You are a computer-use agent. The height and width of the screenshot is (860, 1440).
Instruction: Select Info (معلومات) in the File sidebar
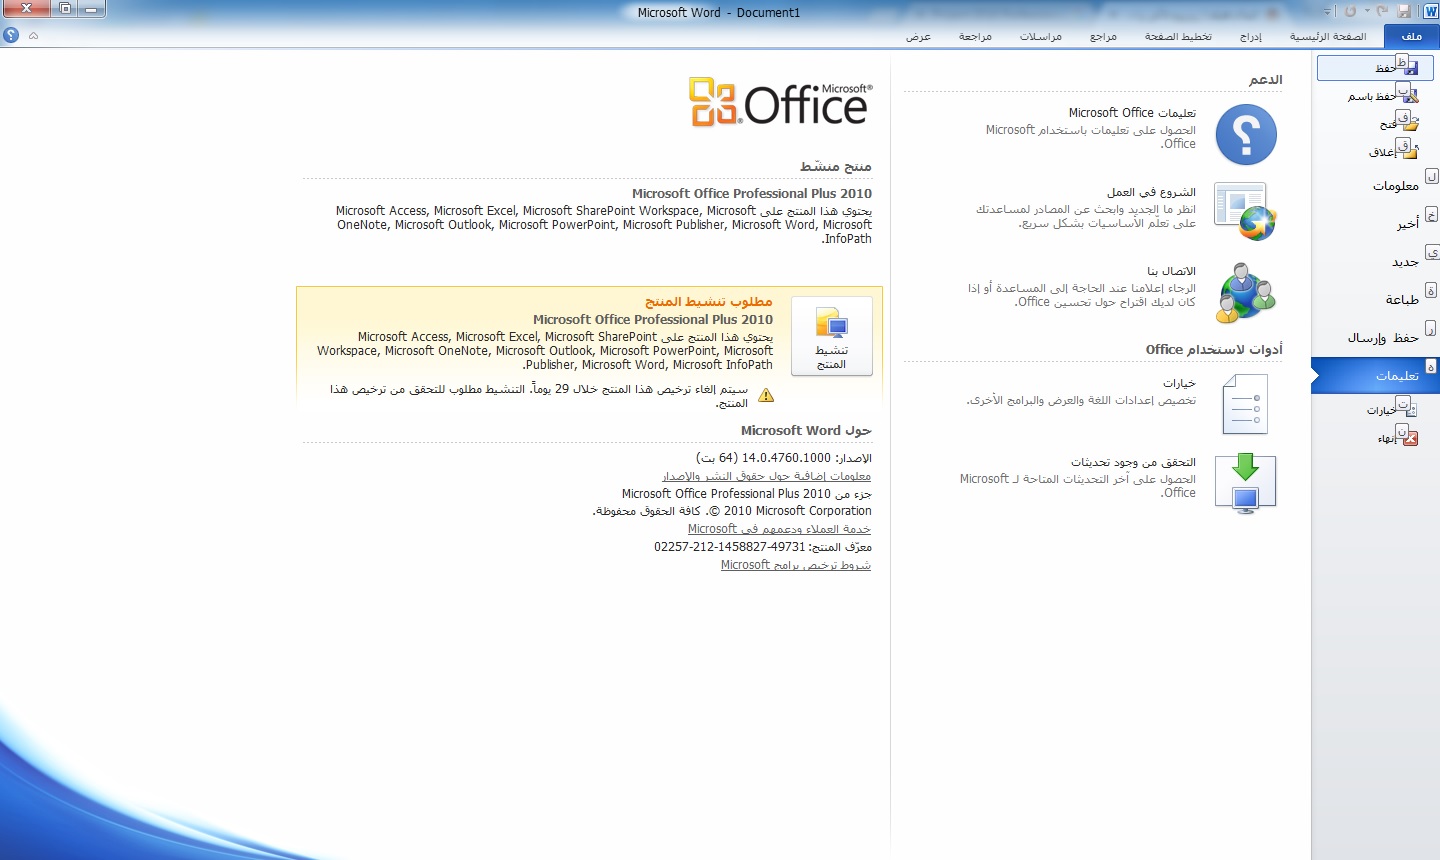(1395, 185)
